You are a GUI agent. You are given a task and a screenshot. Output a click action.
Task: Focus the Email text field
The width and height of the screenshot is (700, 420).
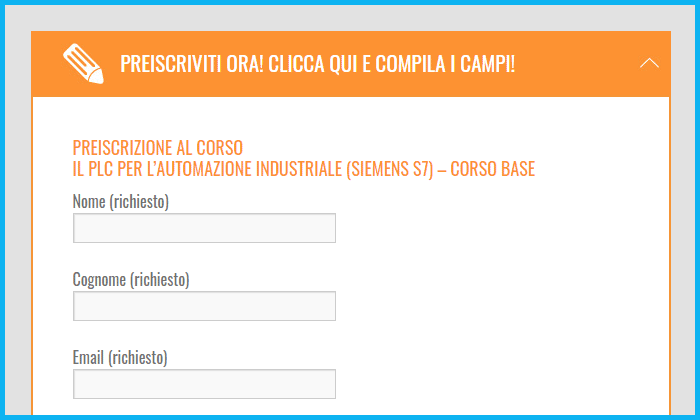(204, 384)
